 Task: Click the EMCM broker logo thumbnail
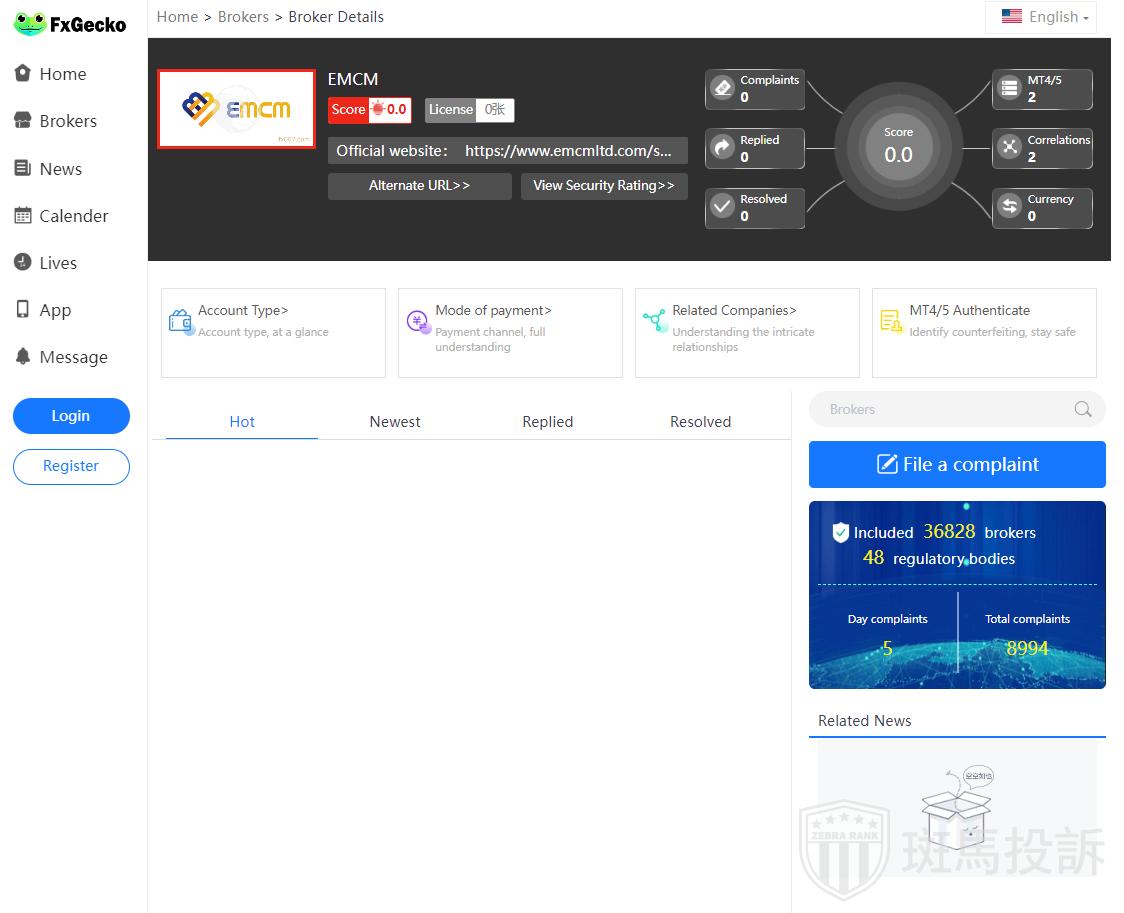point(236,109)
